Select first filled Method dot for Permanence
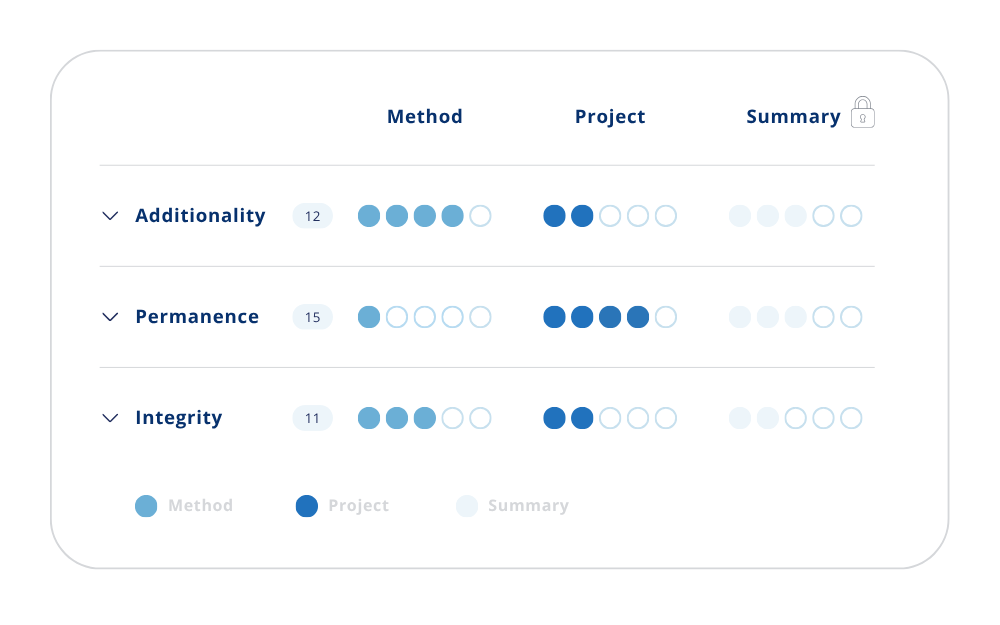The height and width of the screenshot is (625, 1000). [x=369, y=317]
